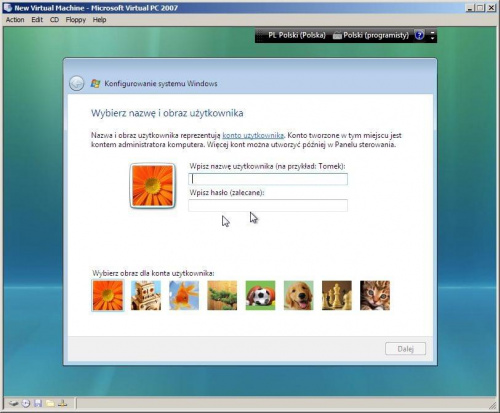Open language bar help icon
Viewport: 500px width, 413px height.
tap(419, 35)
